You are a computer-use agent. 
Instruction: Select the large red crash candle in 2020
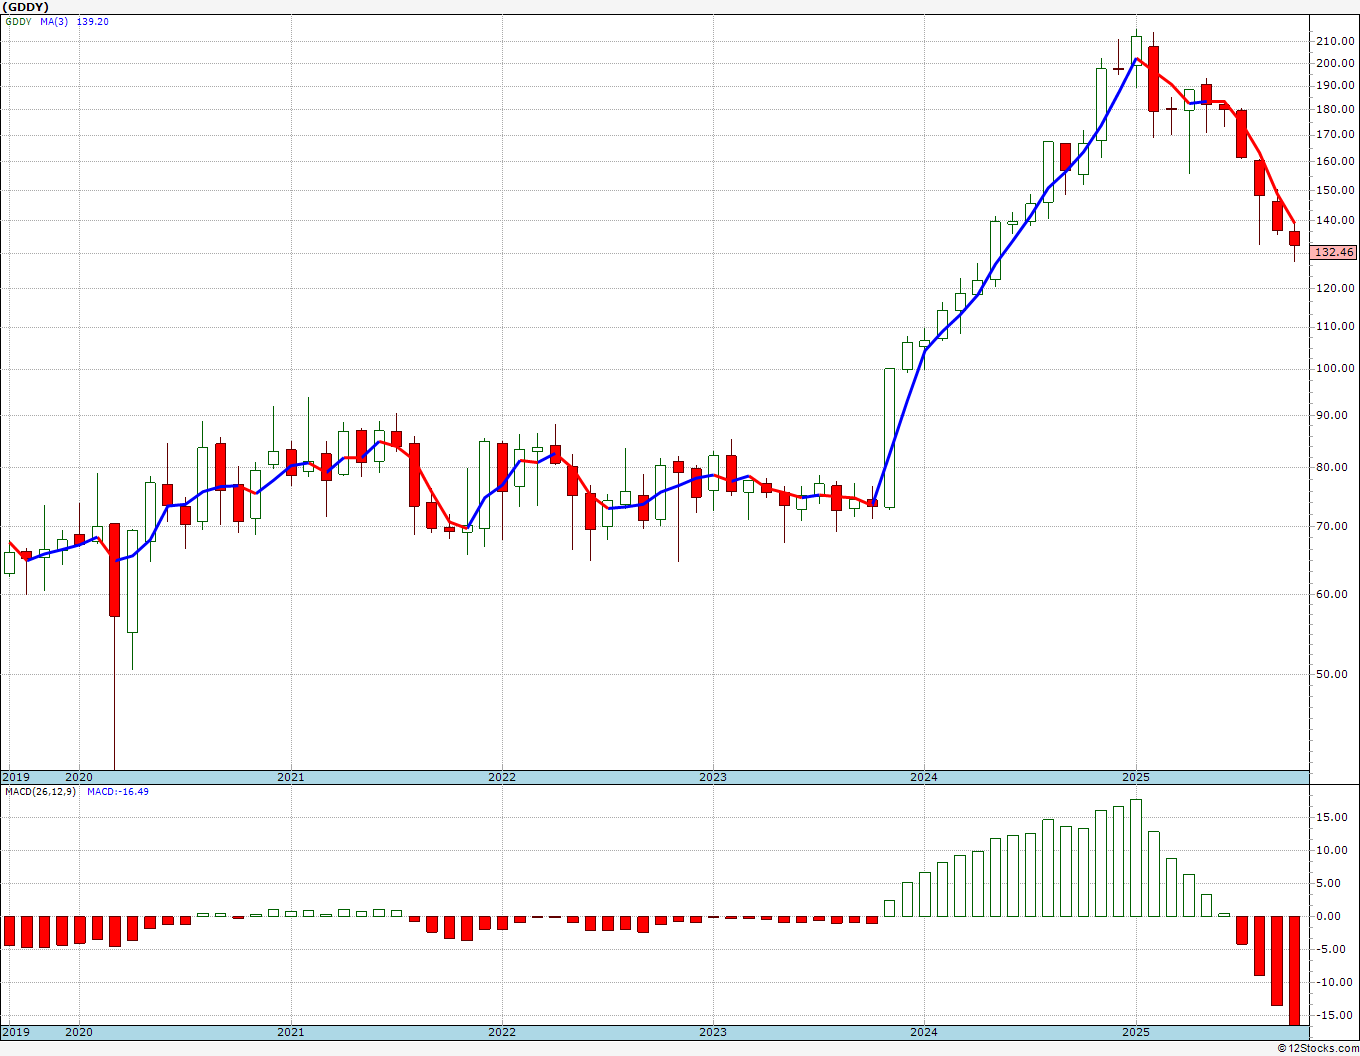[x=114, y=569]
